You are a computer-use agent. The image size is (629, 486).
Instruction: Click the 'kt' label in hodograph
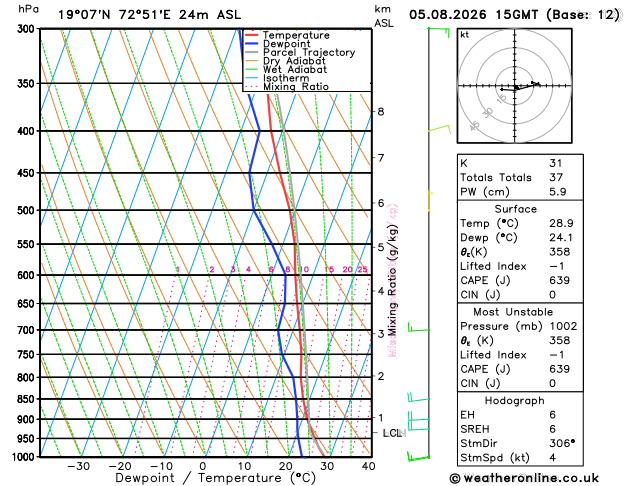coord(465,35)
